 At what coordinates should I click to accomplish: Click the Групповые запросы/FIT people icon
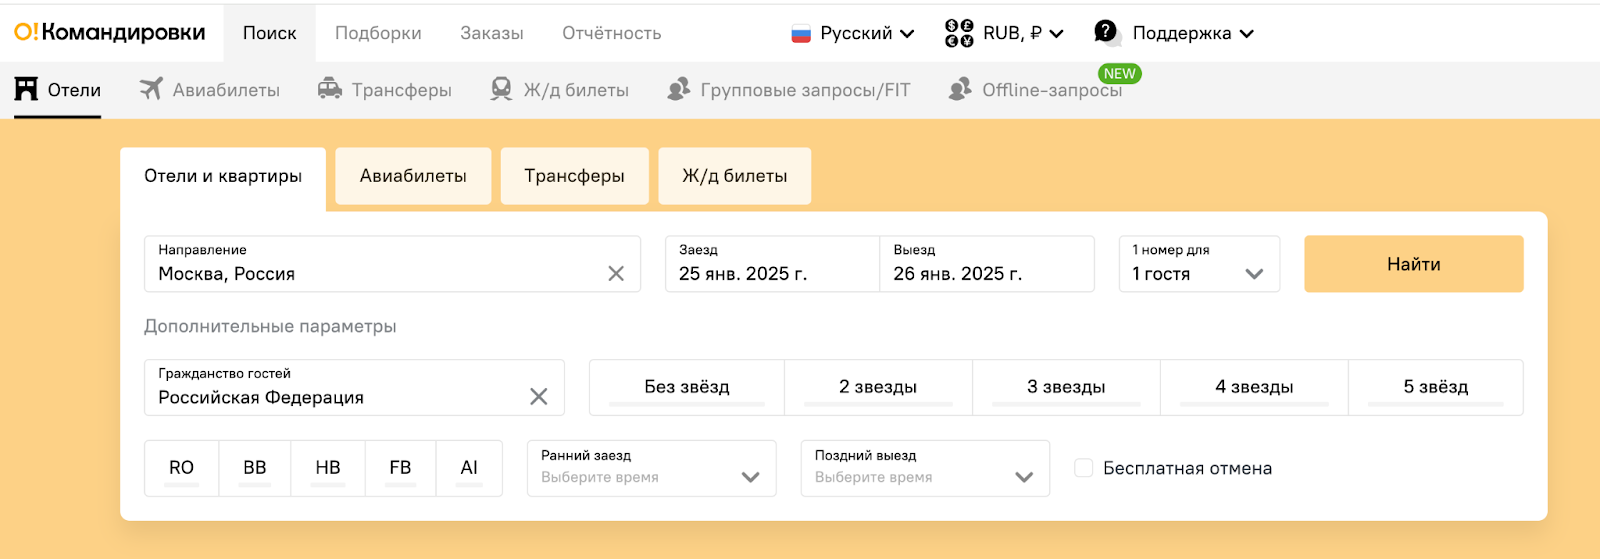[679, 89]
